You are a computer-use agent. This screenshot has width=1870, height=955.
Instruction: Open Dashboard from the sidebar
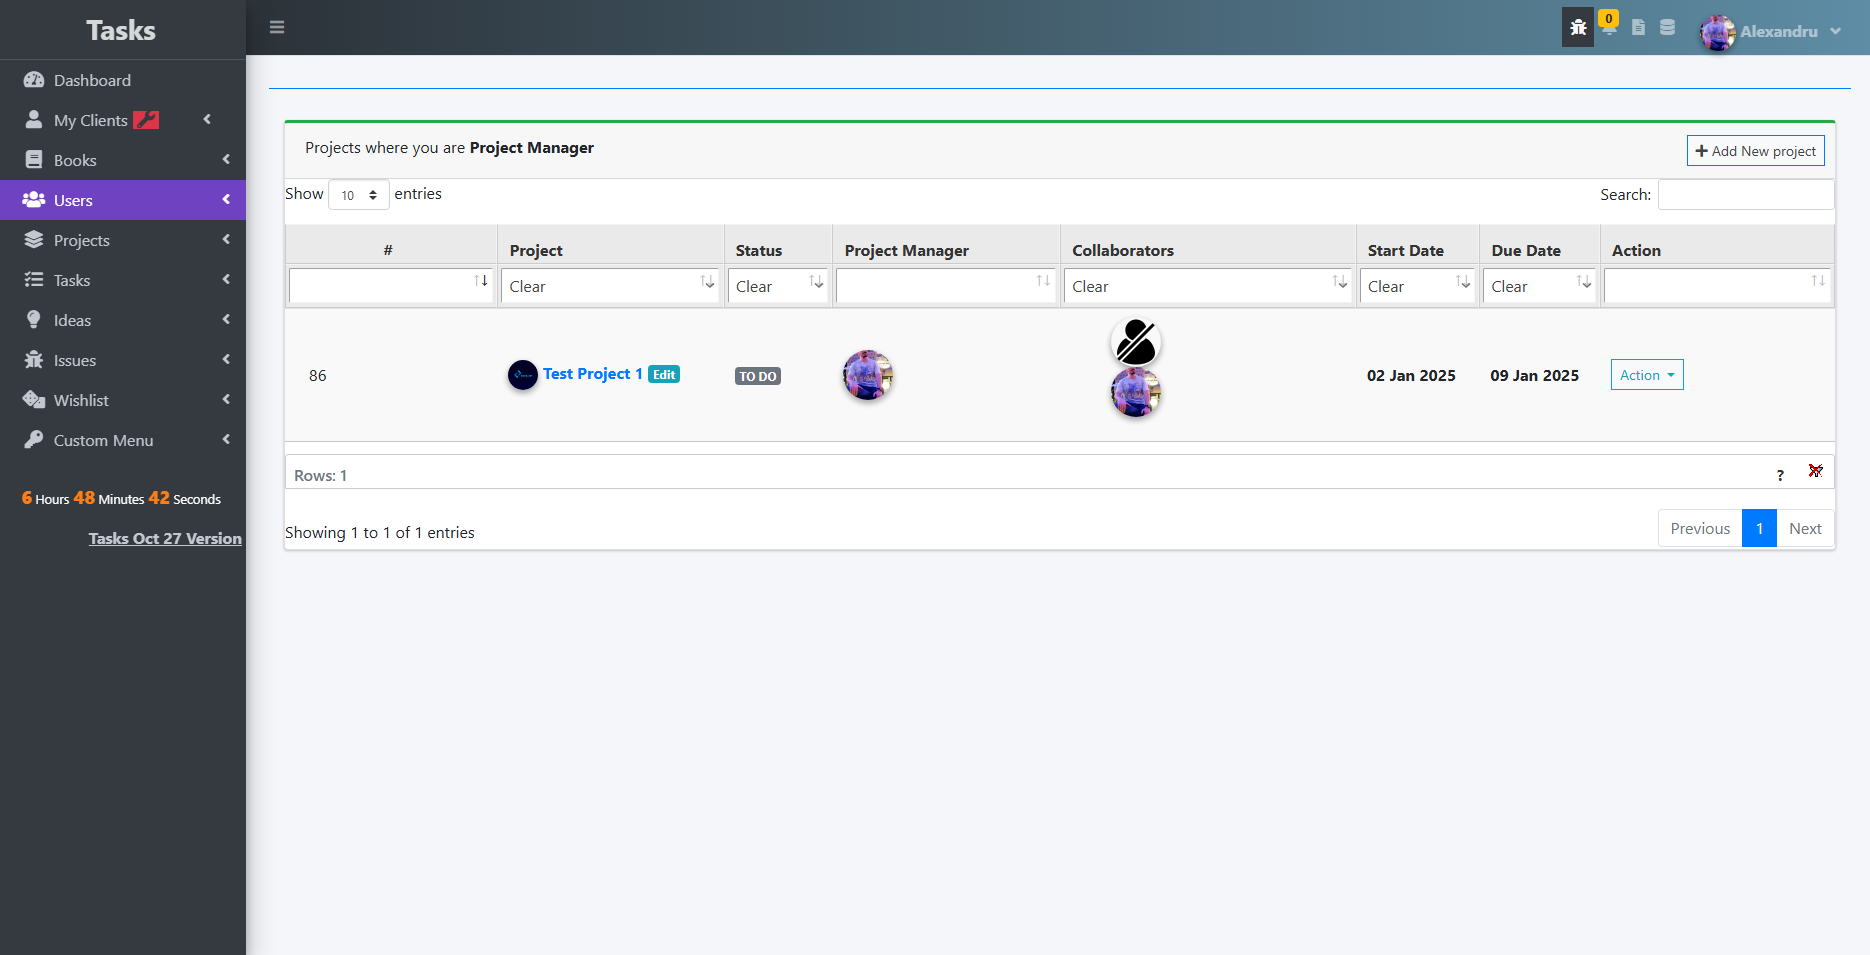92,80
